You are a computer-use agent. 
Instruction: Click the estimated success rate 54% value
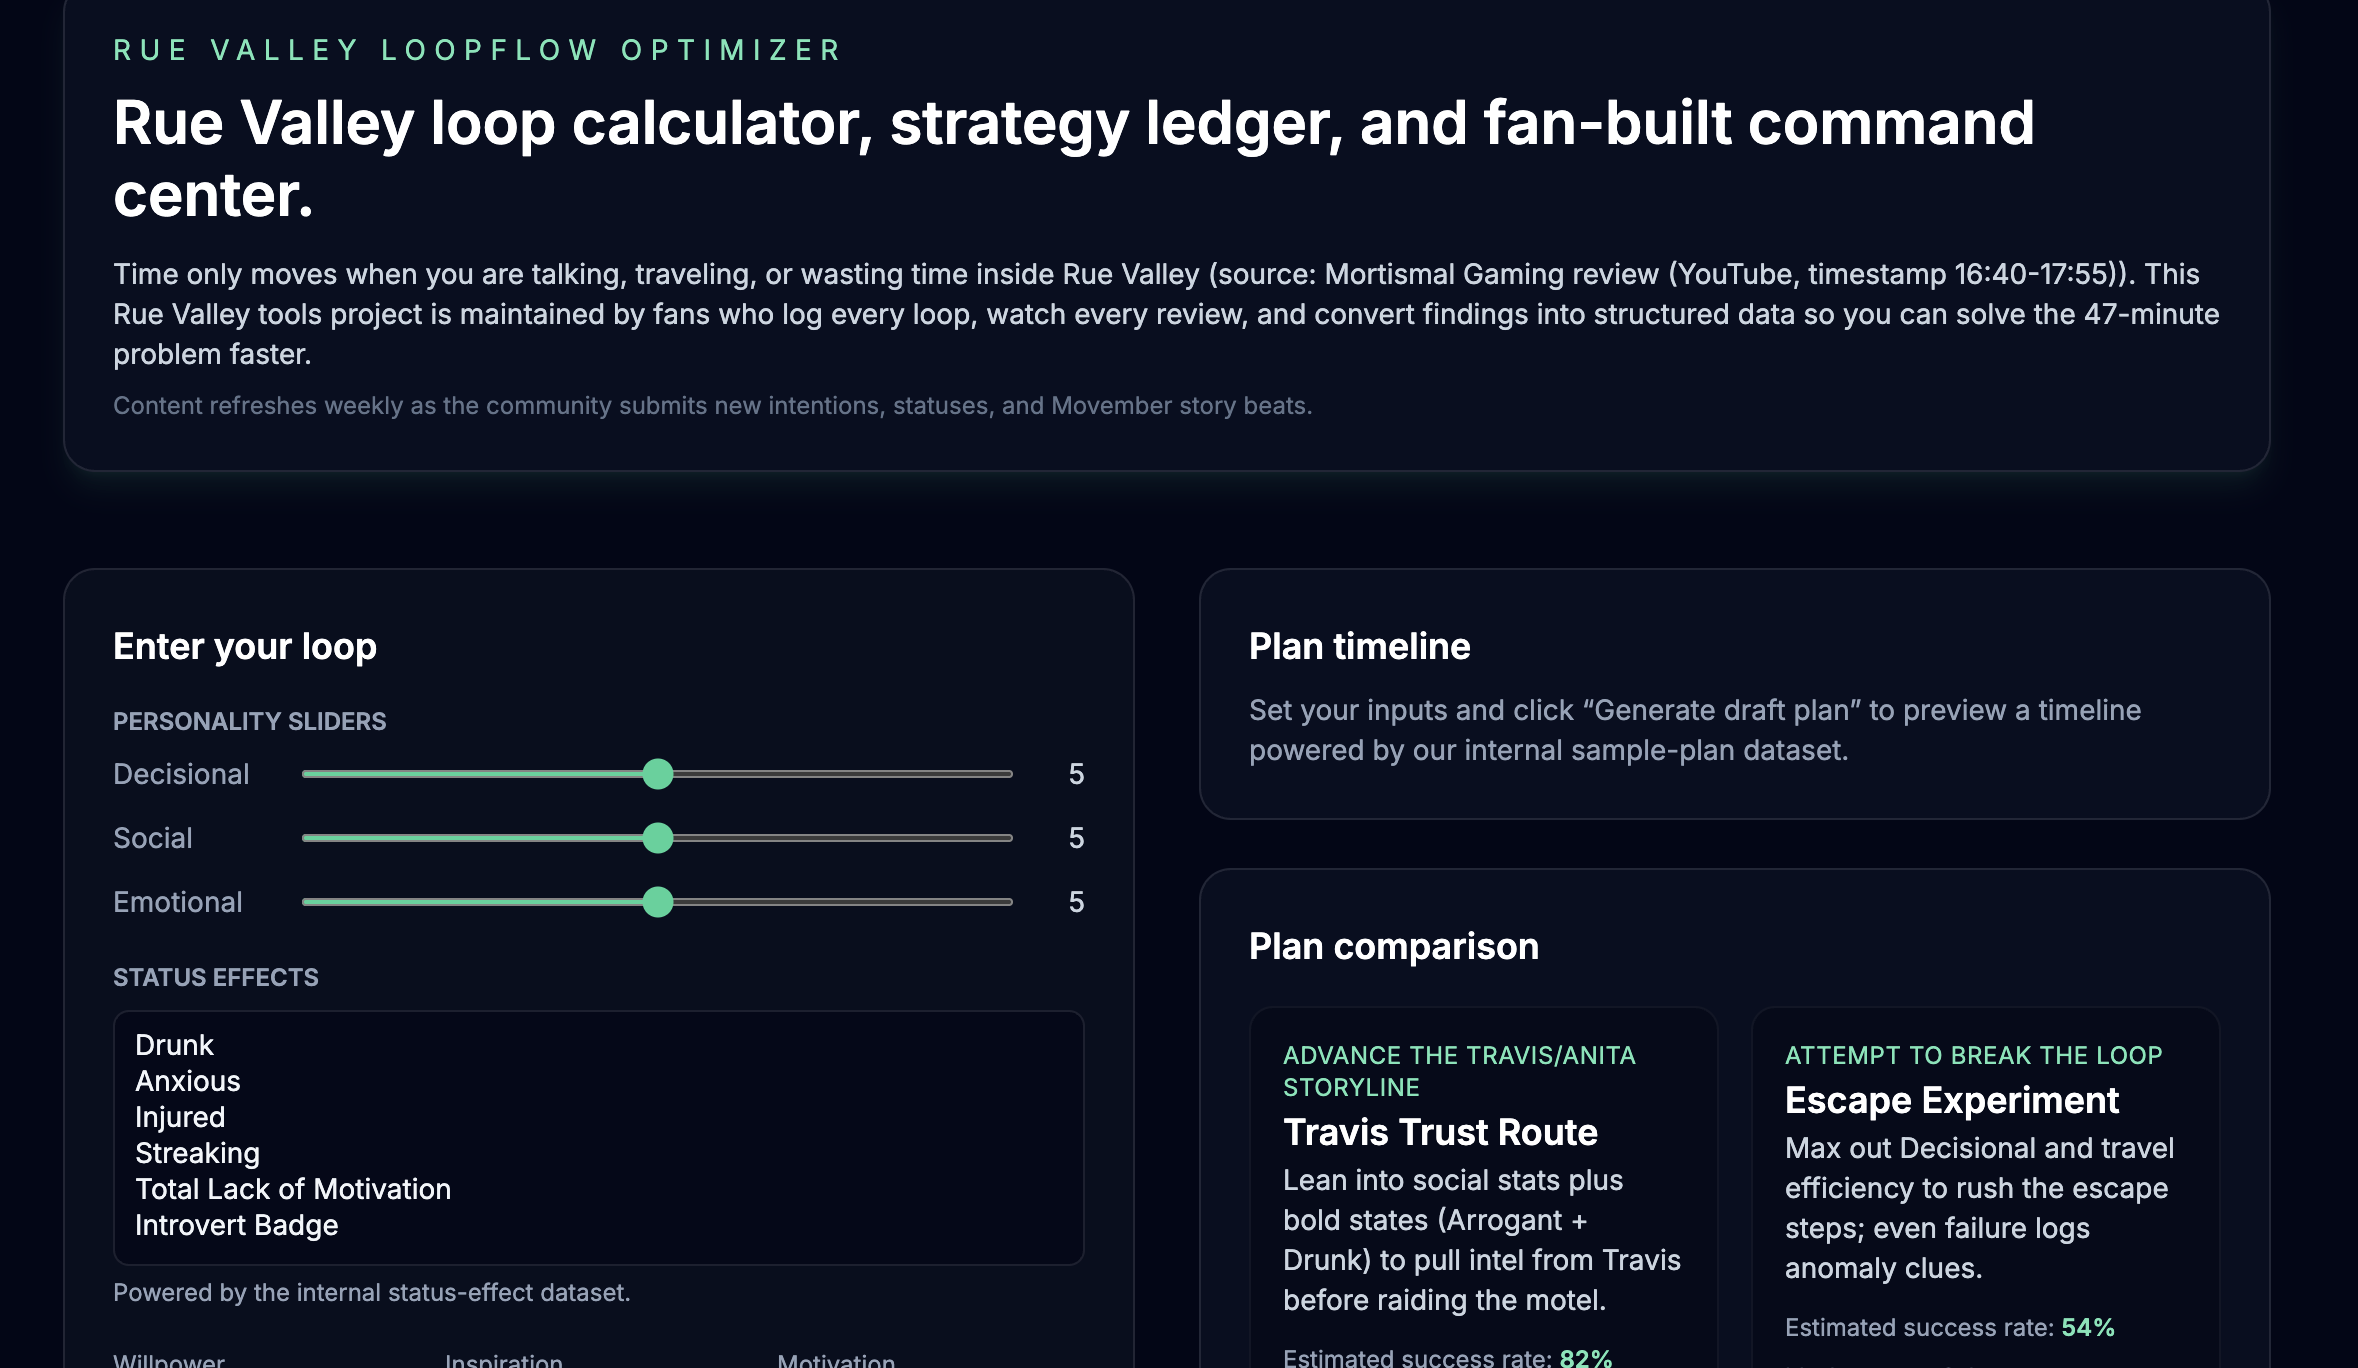2087,1327
